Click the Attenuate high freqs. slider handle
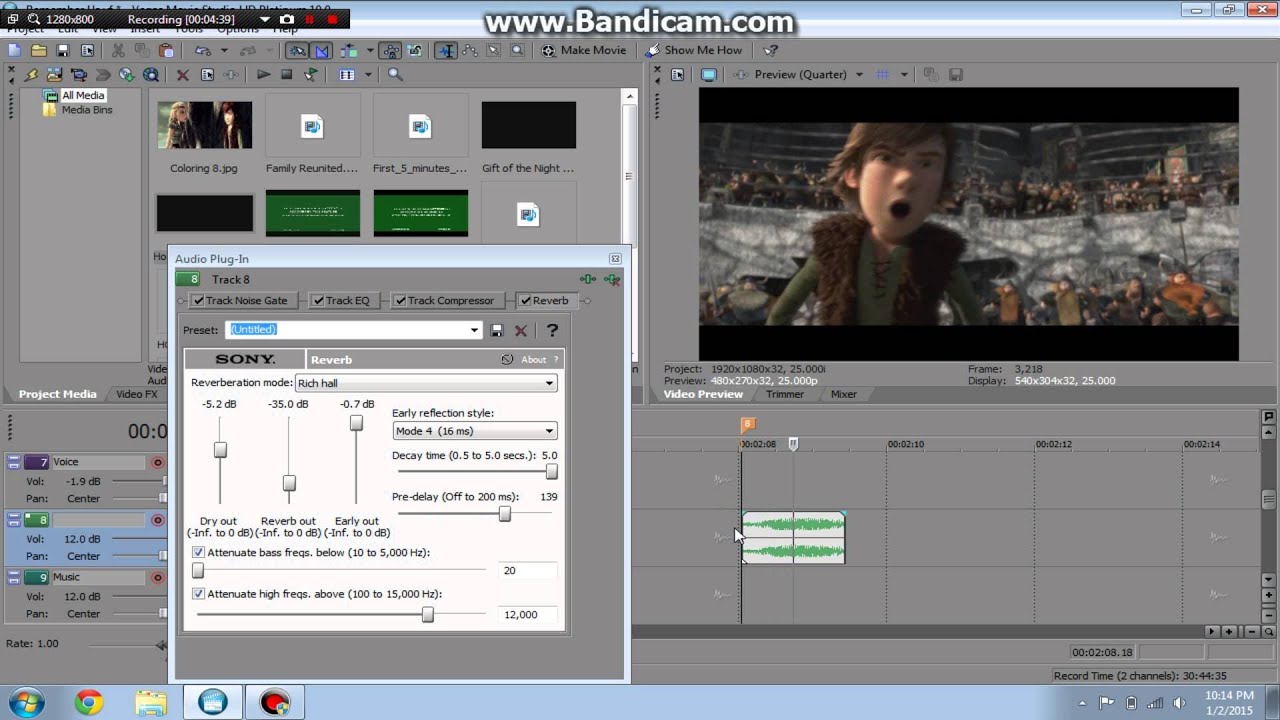Viewport: 1280px width, 720px height. [x=428, y=615]
